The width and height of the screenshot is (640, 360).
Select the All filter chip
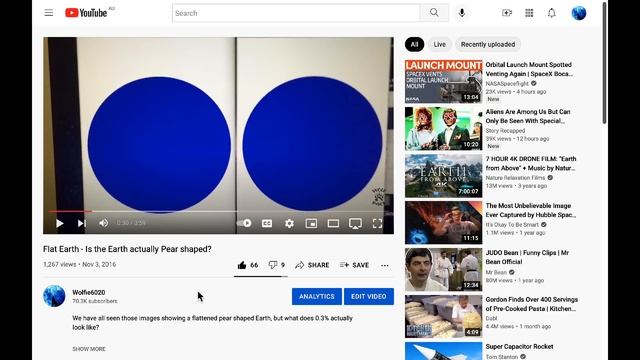pyautogui.click(x=414, y=44)
